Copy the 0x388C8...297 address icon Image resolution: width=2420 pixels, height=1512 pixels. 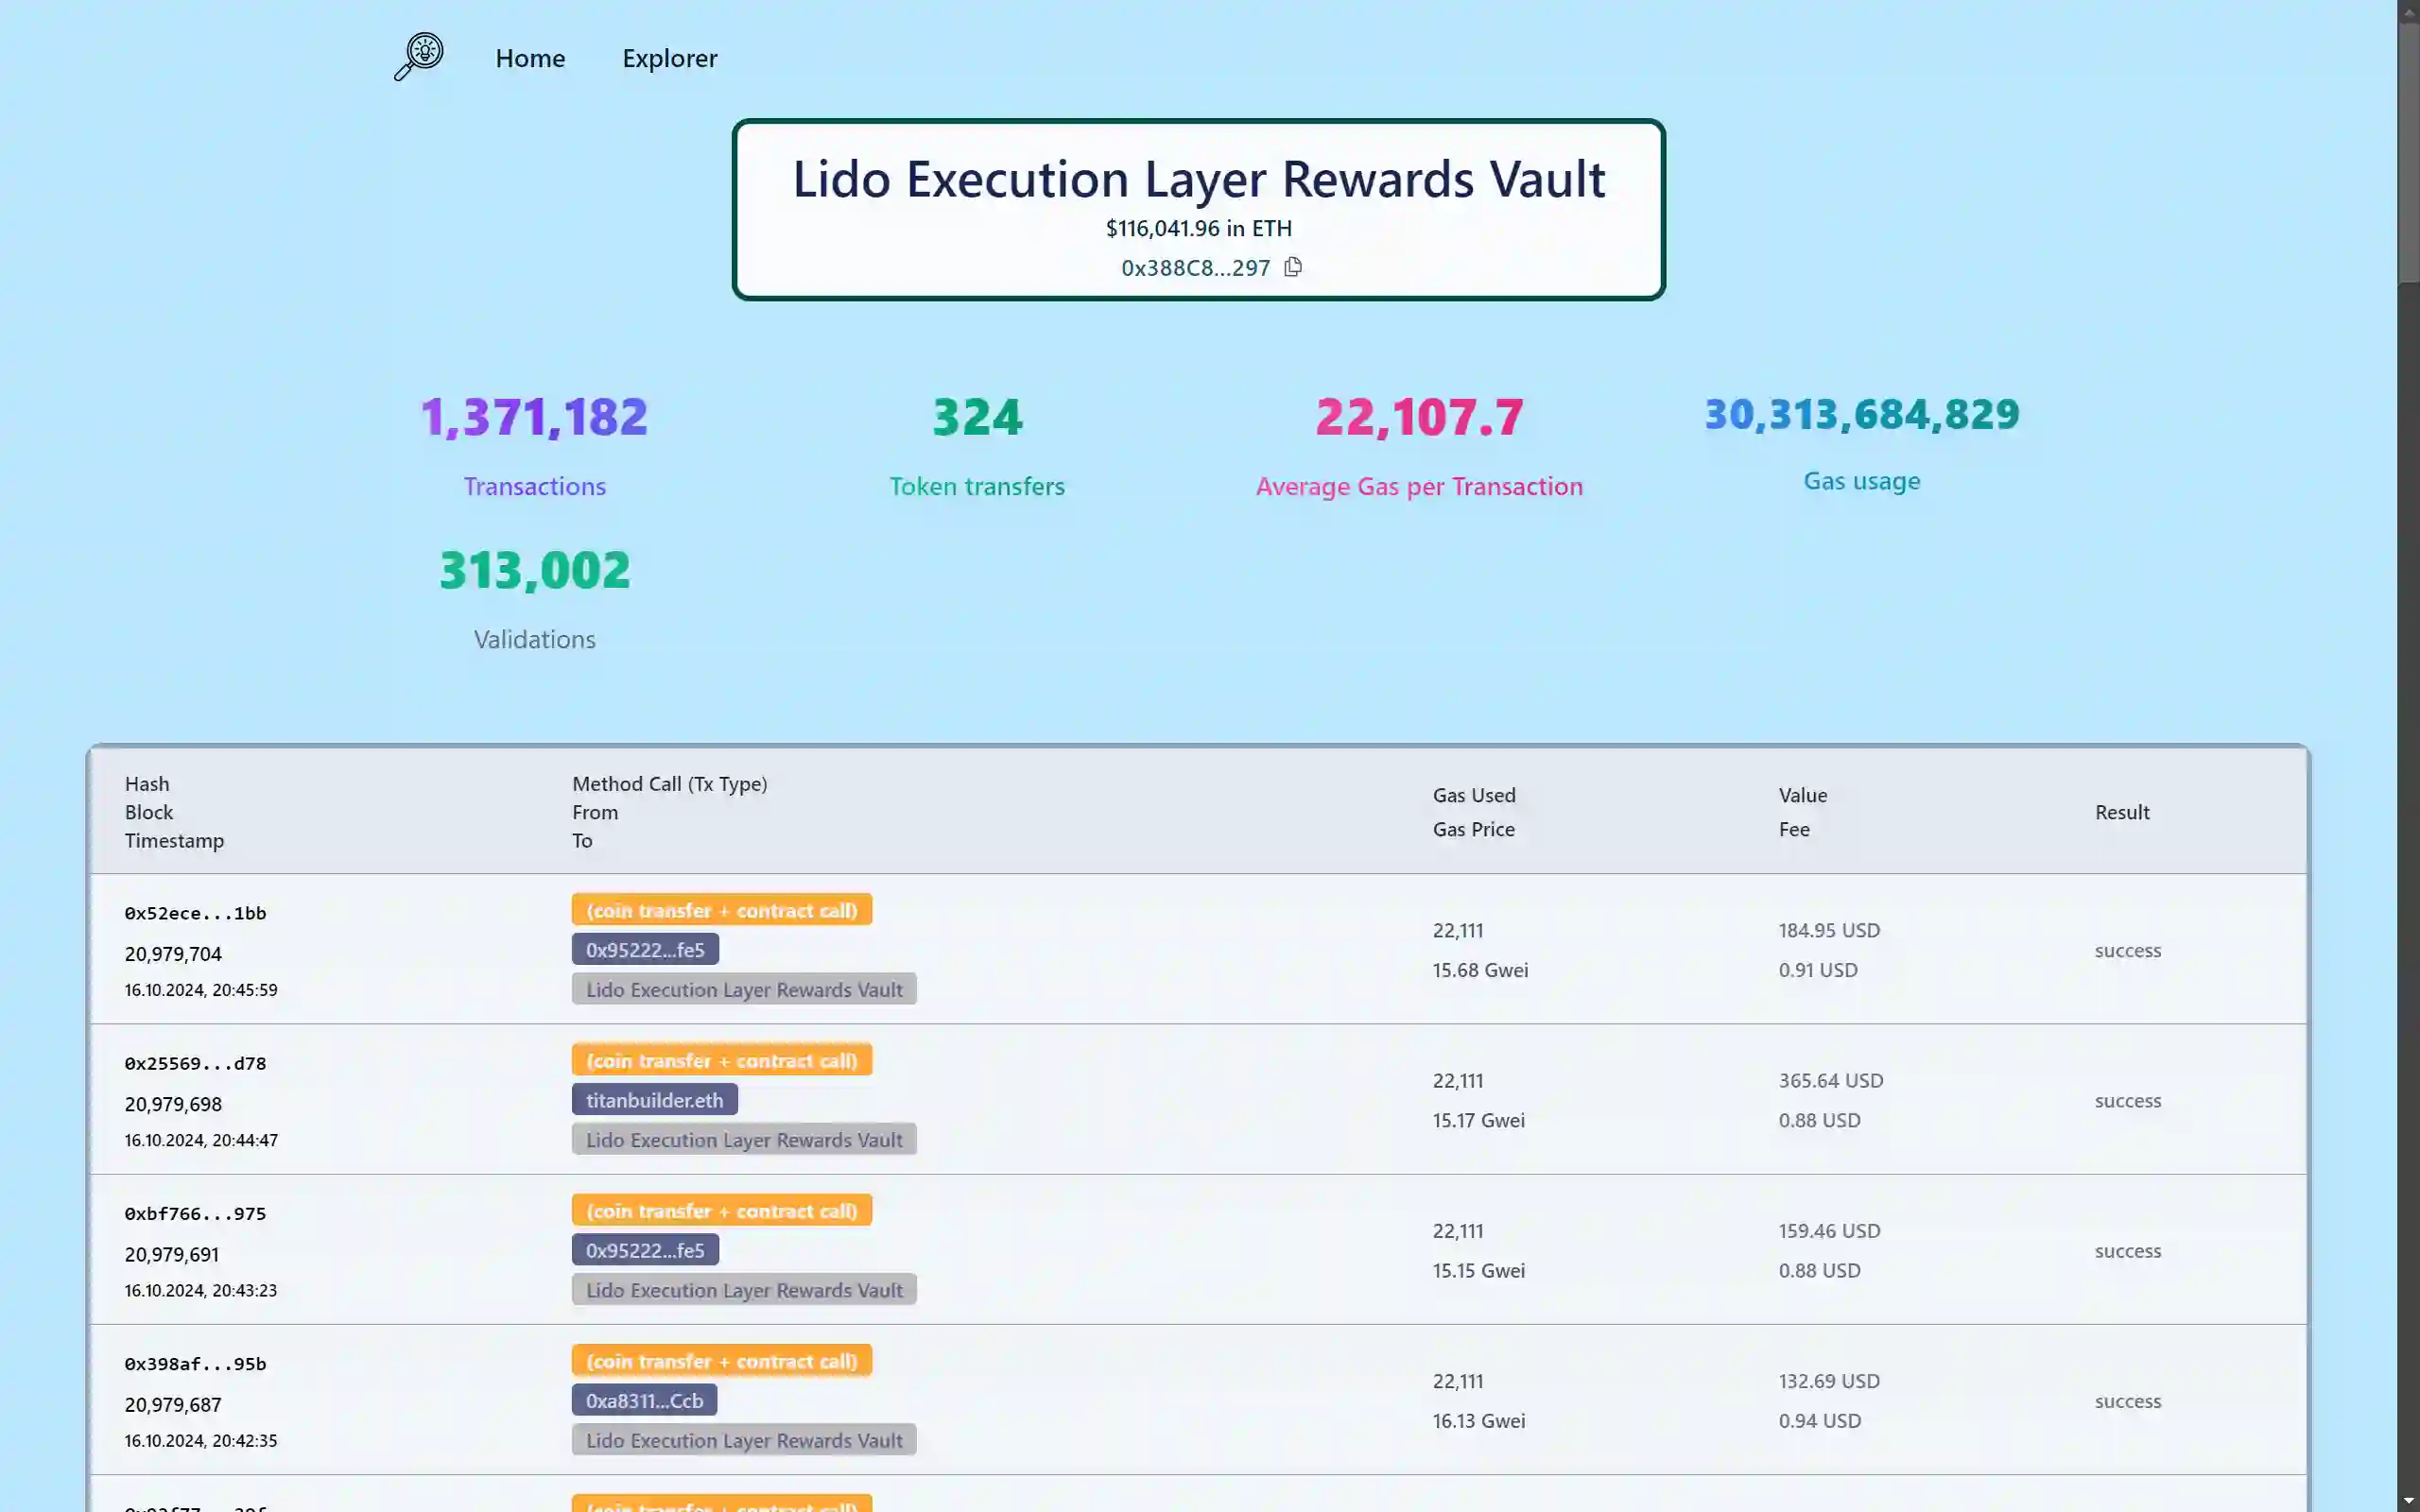(1293, 267)
